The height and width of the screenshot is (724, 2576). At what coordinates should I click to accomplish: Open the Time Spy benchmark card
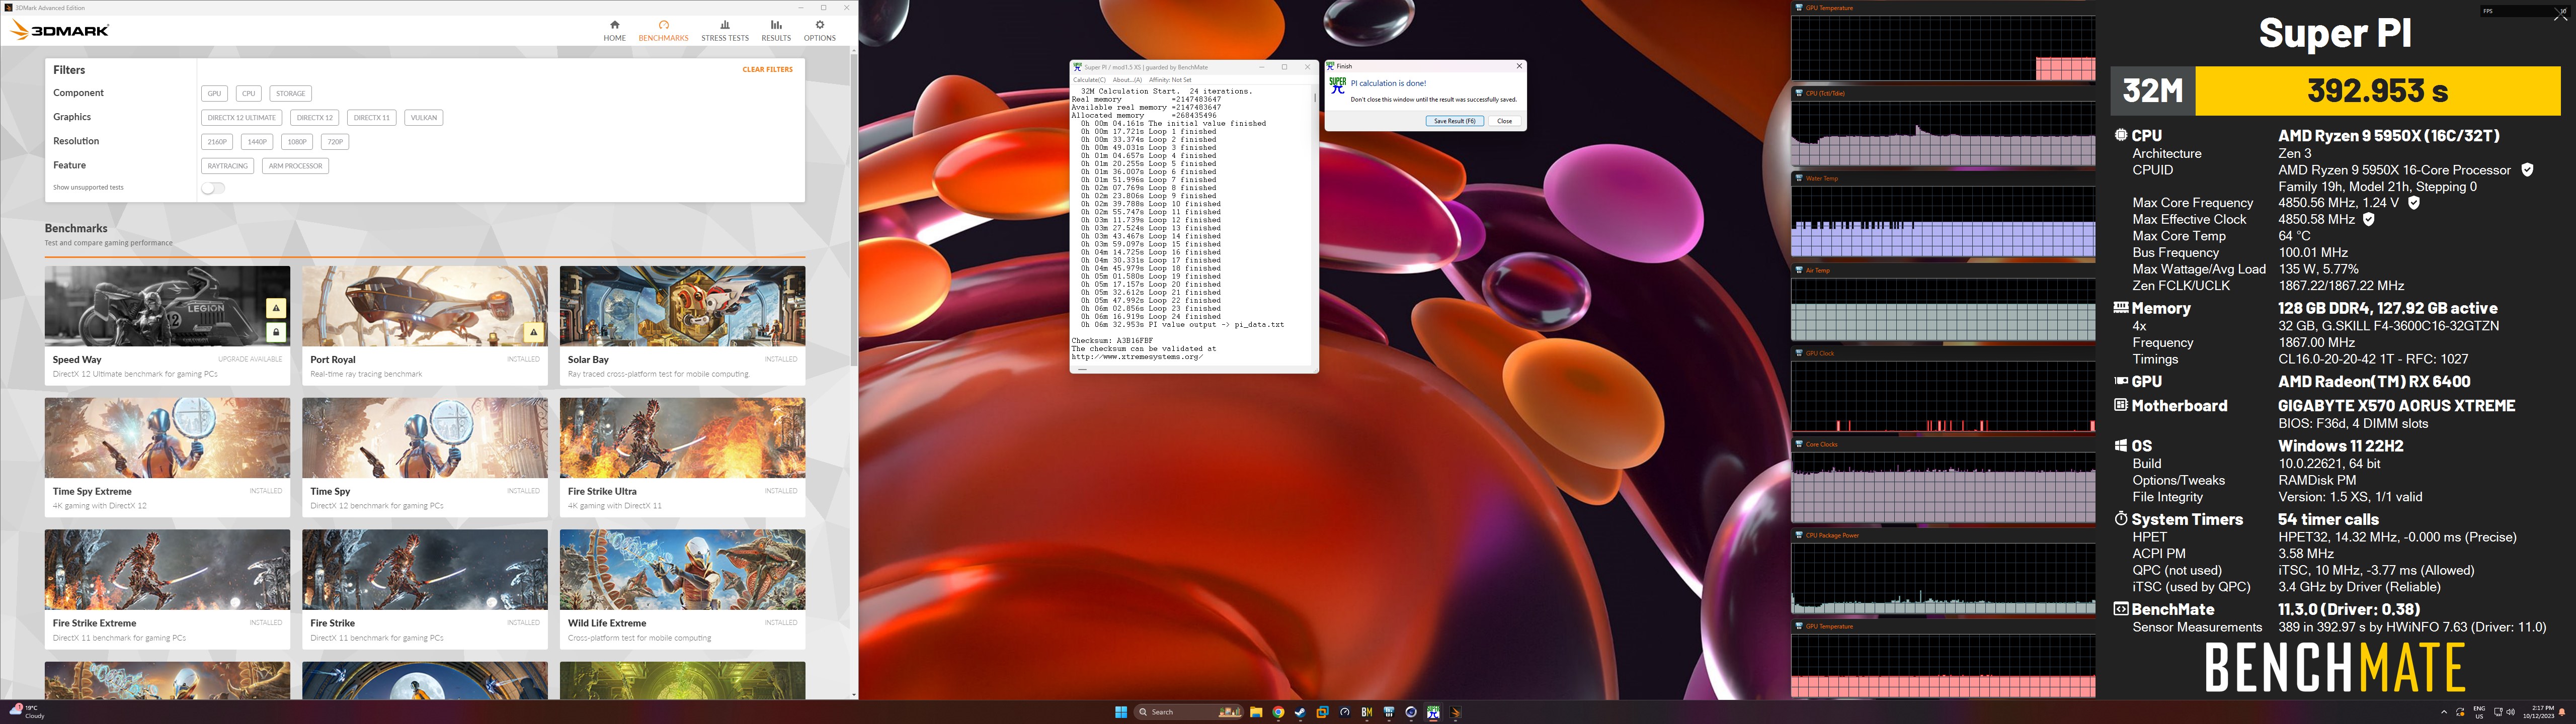[x=425, y=457]
